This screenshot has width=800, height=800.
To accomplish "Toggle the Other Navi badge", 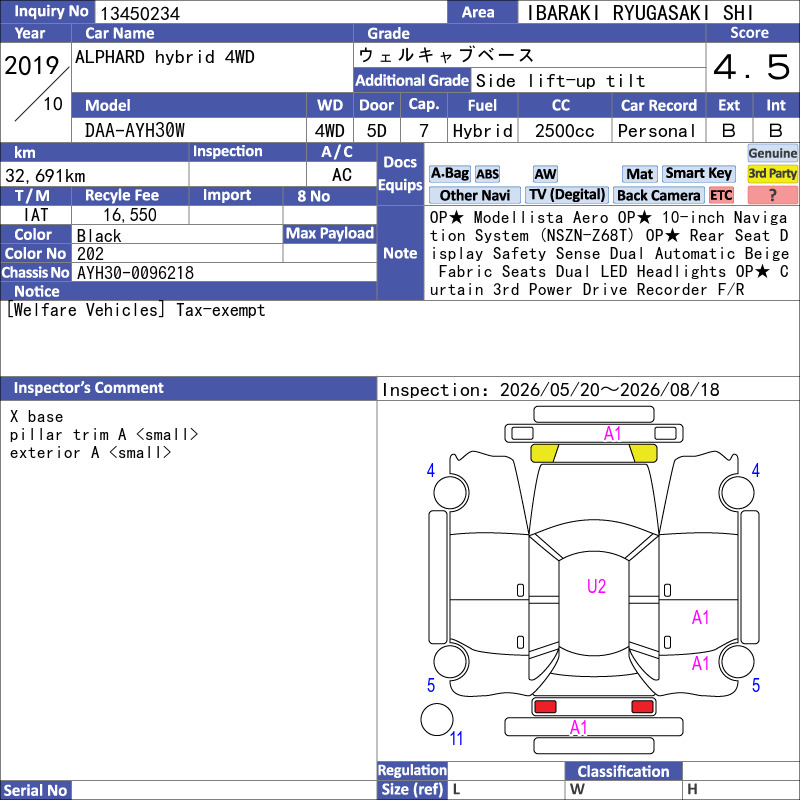I will pyautogui.click(x=474, y=195).
